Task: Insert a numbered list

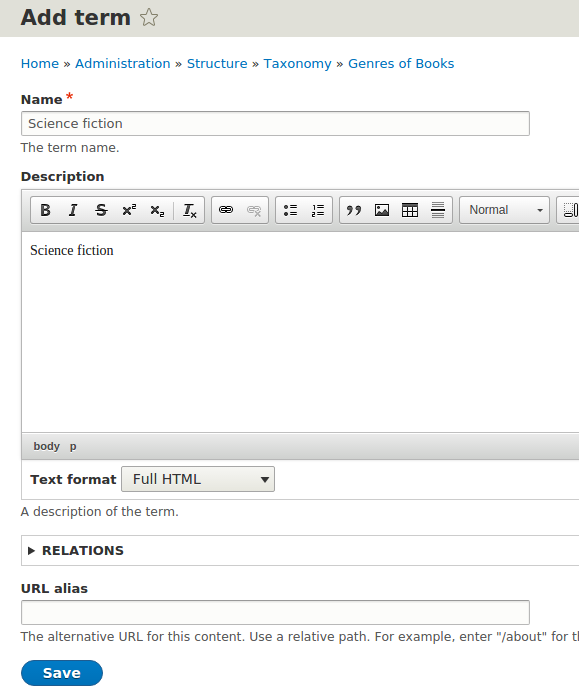Action: pyautogui.click(x=318, y=210)
